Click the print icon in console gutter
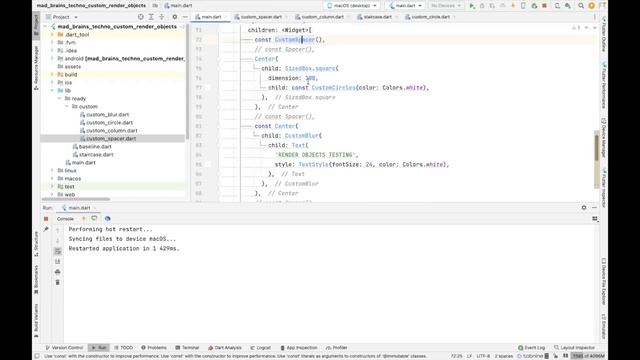Screen dimensions: 640x360 coord(58,272)
